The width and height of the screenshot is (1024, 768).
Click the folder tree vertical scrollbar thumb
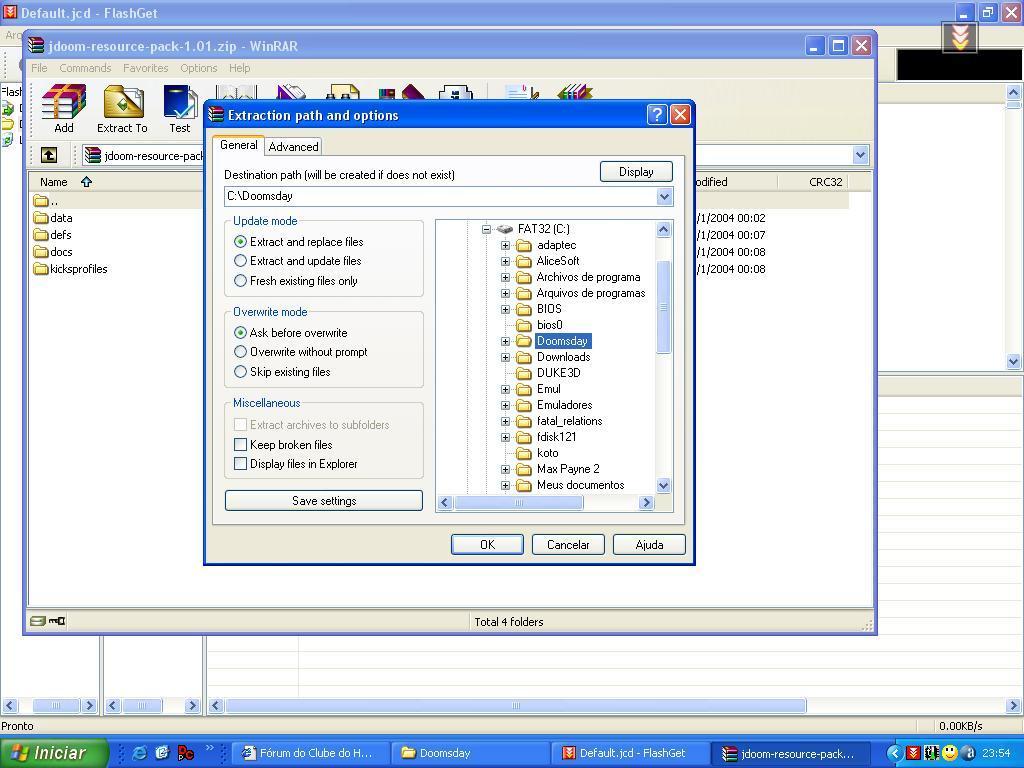click(664, 307)
